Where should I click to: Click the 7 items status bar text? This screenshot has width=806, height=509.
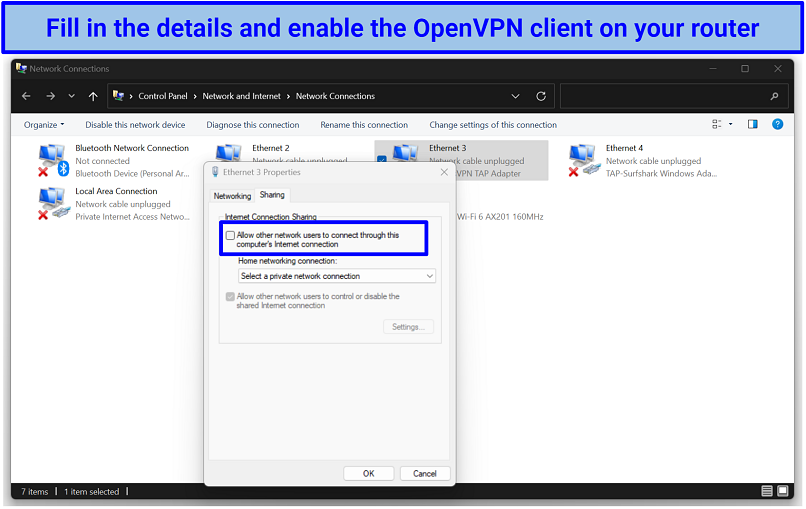pos(34,492)
